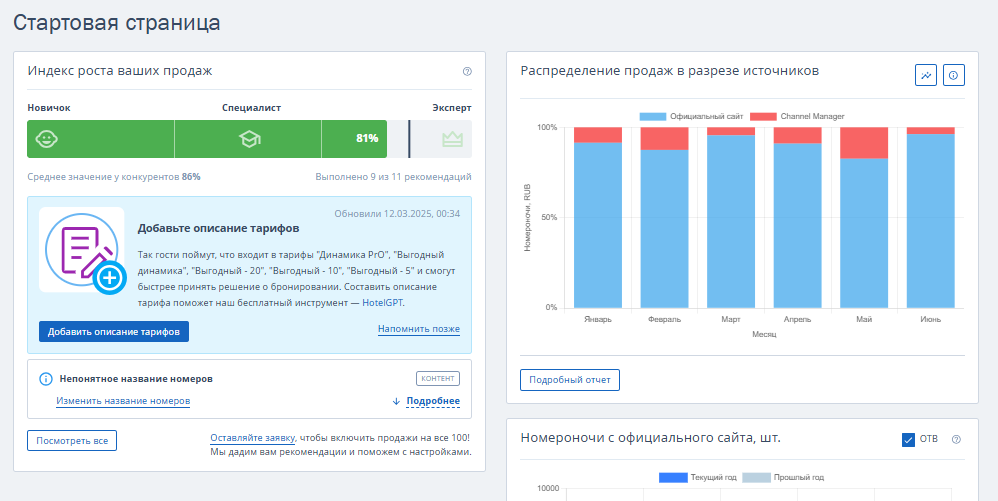Toggle 'Channel Manager' red legend swatch
The image size is (998, 501).
coord(763,116)
